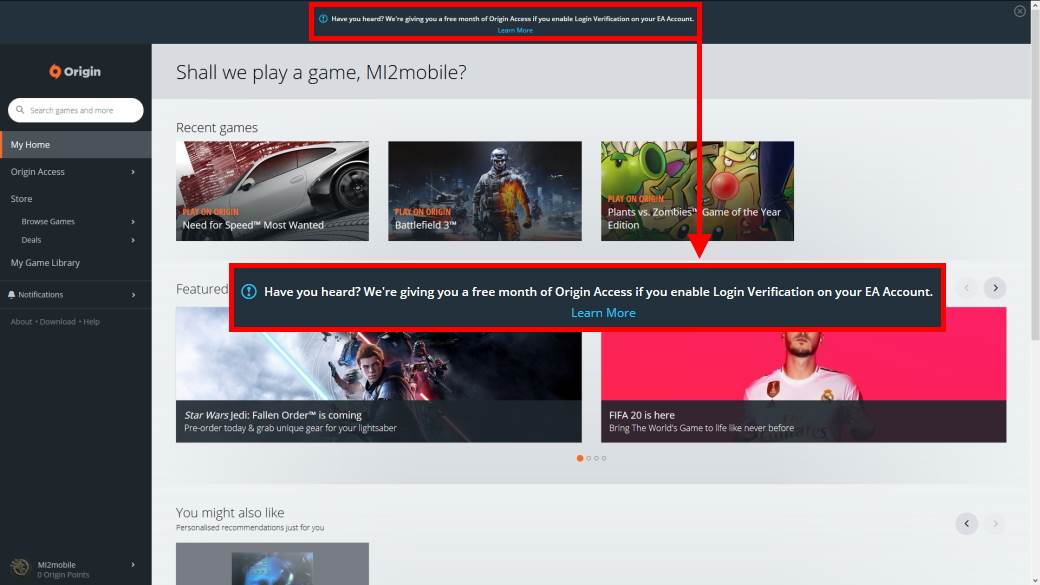Expand the Deals chevron in the sidebar
This screenshot has height=585, width=1040.
133,240
